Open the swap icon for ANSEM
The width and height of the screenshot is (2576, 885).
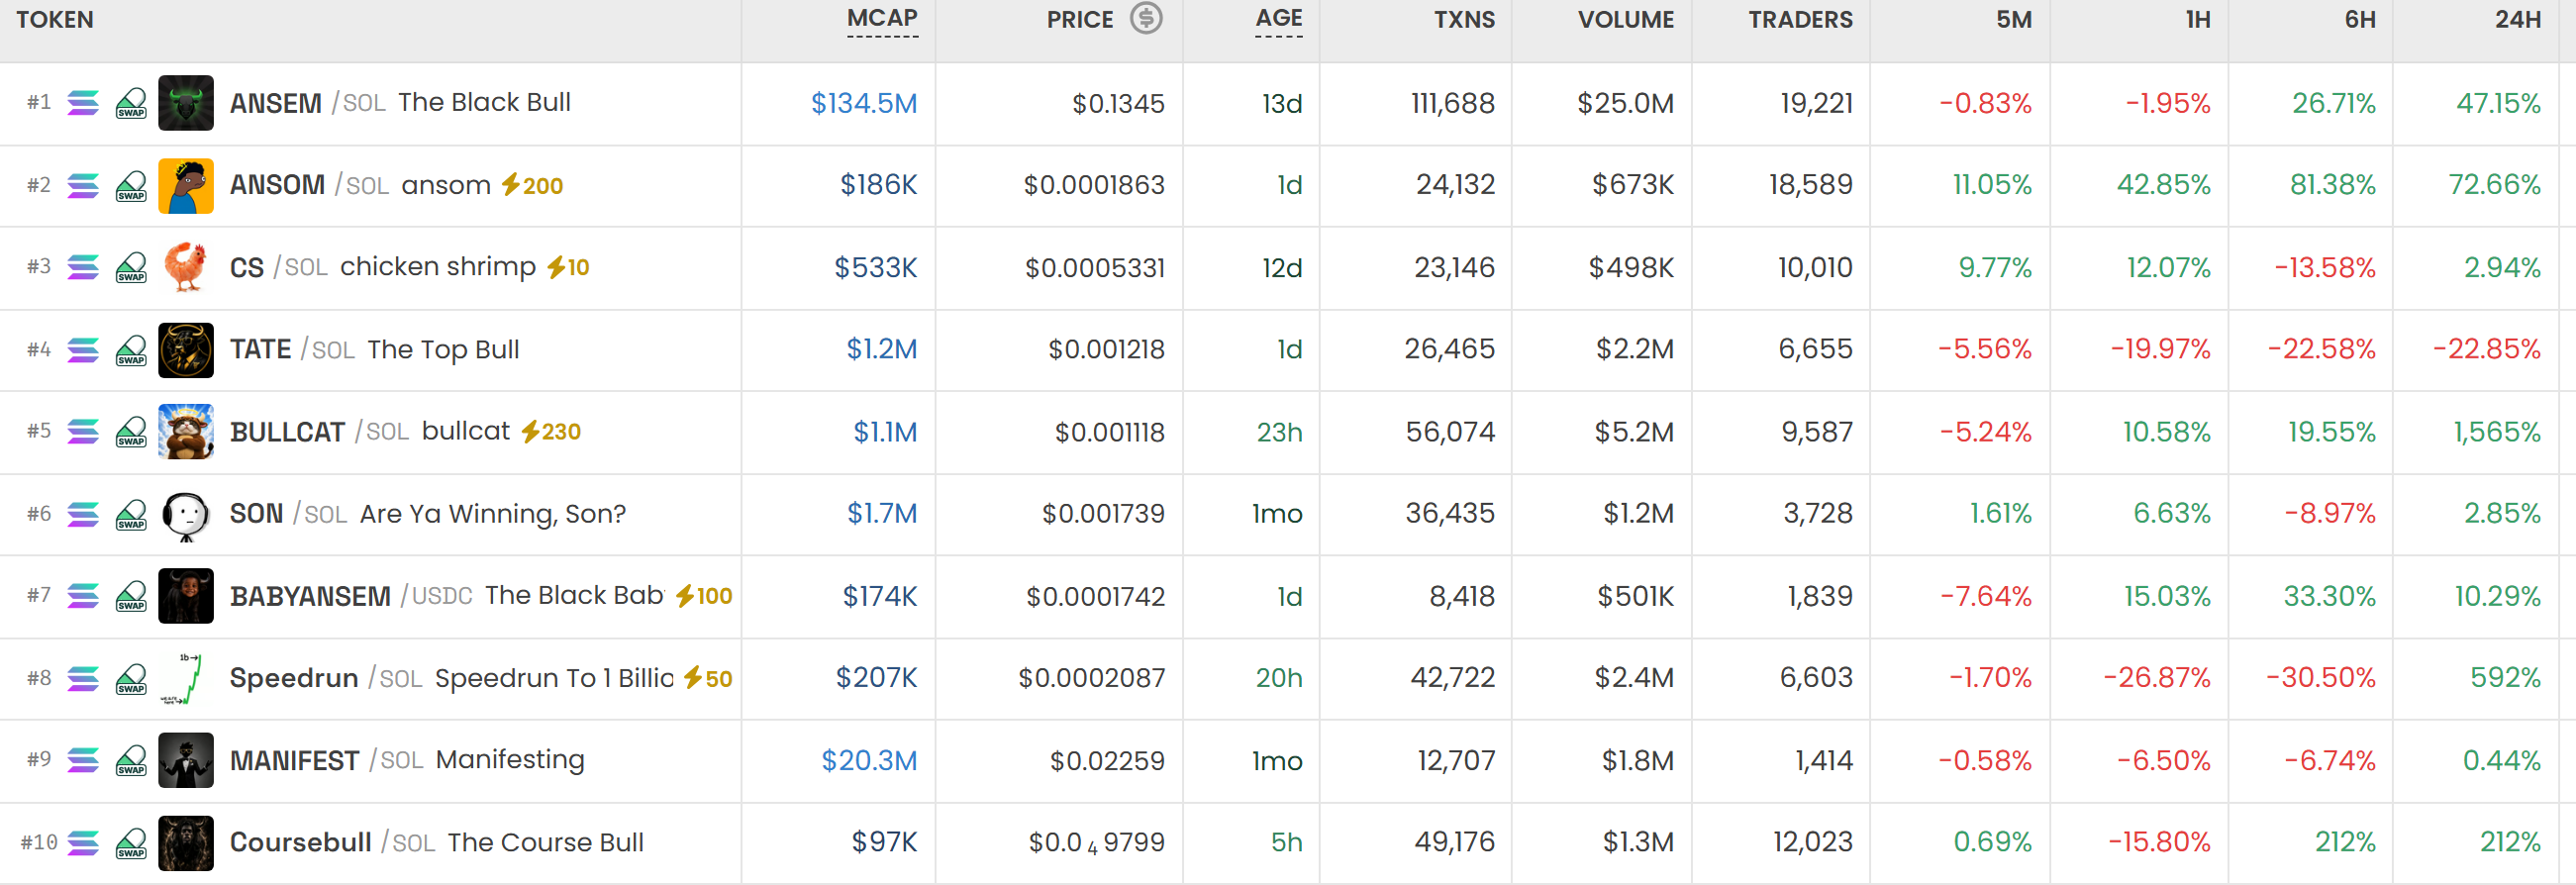(x=131, y=103)
